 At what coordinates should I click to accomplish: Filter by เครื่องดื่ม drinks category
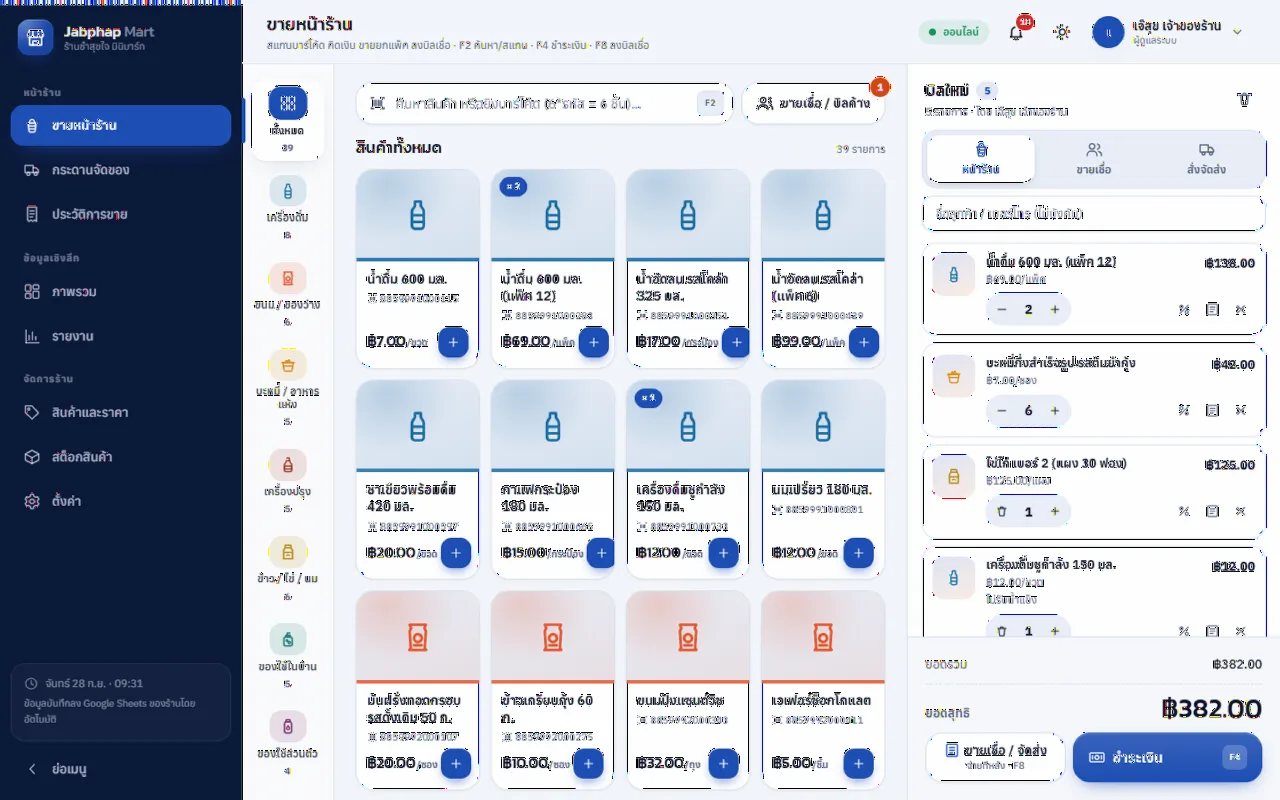pos(287,208)
